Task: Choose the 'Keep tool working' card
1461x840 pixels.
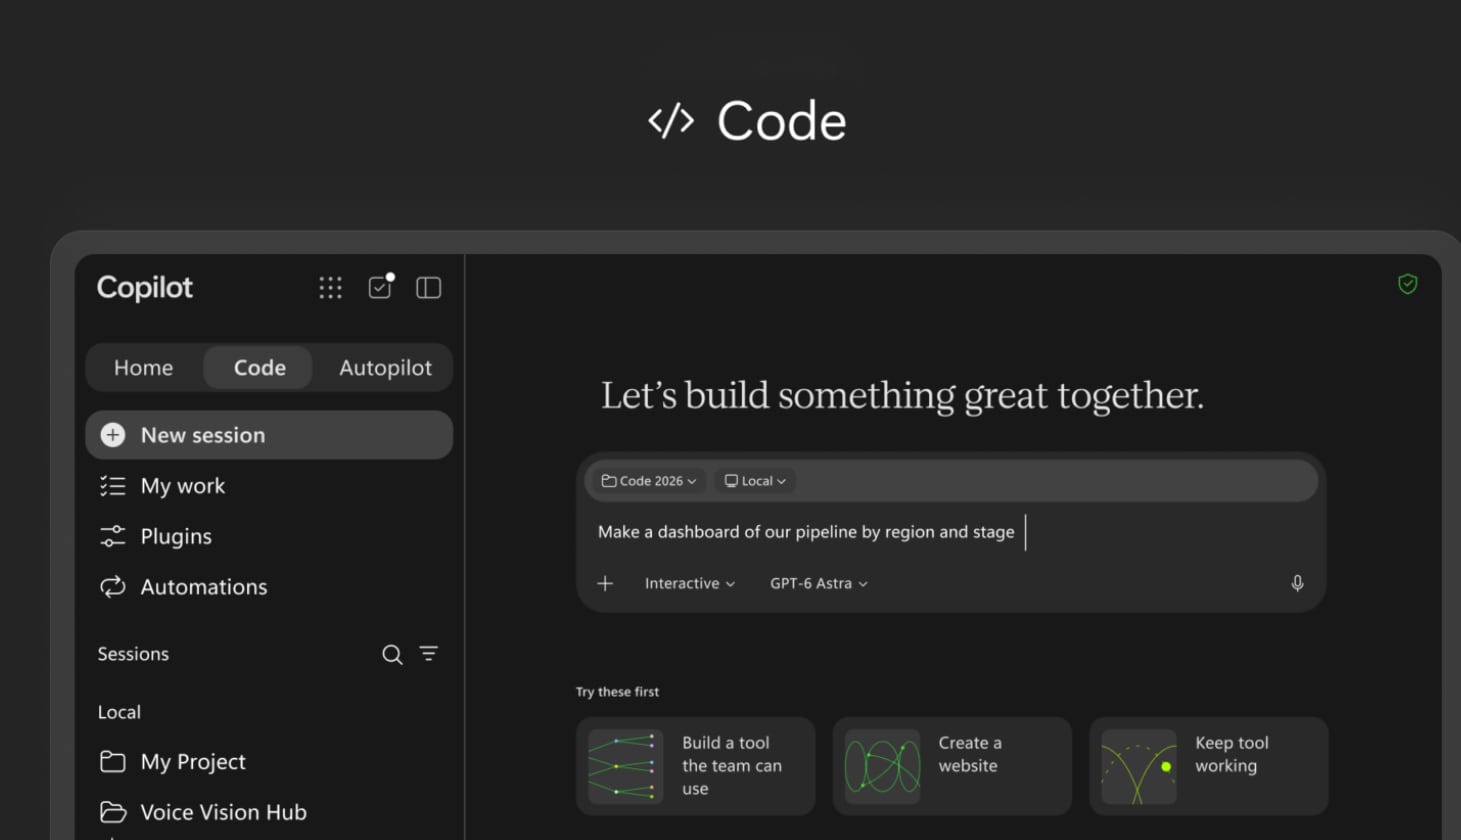Action: (1209, 766)
